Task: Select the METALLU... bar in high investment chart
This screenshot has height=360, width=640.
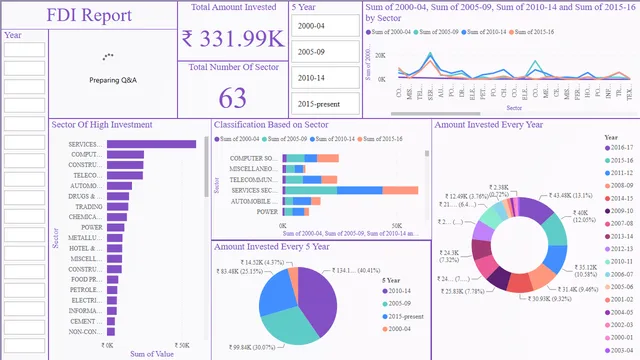Action: (x=115, y=238)
